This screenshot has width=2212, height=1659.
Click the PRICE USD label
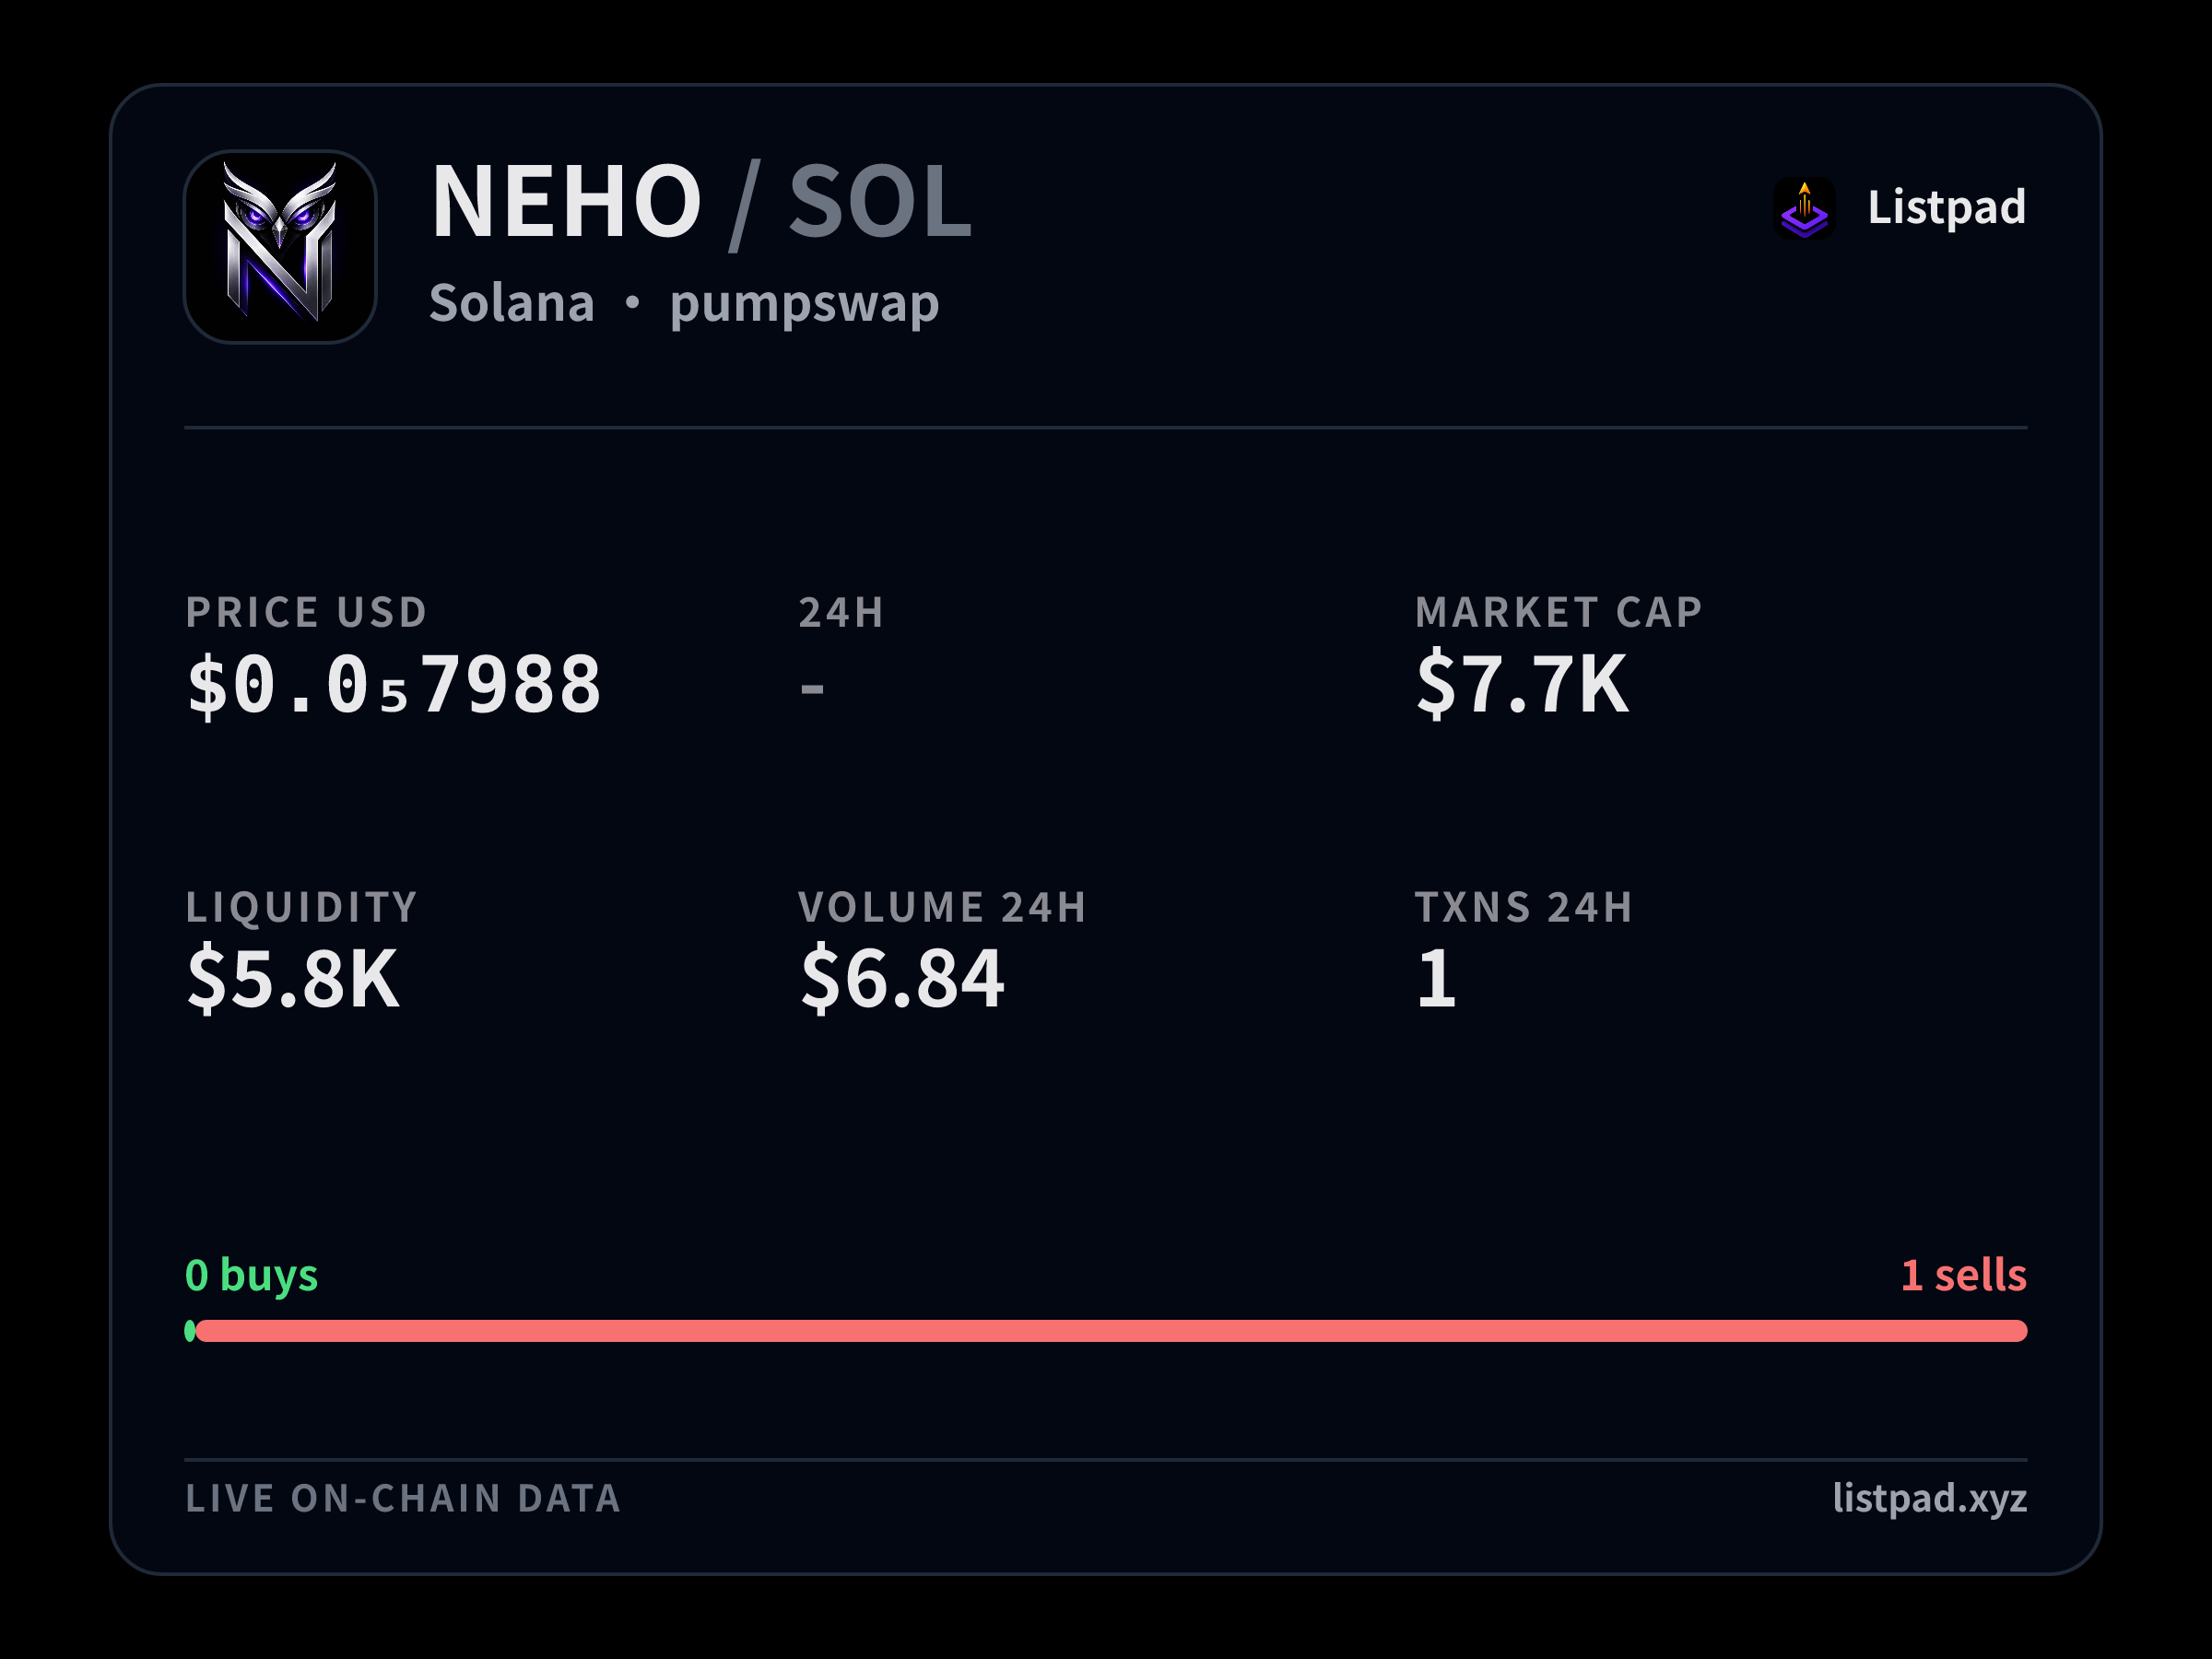[x=306, y=613]
